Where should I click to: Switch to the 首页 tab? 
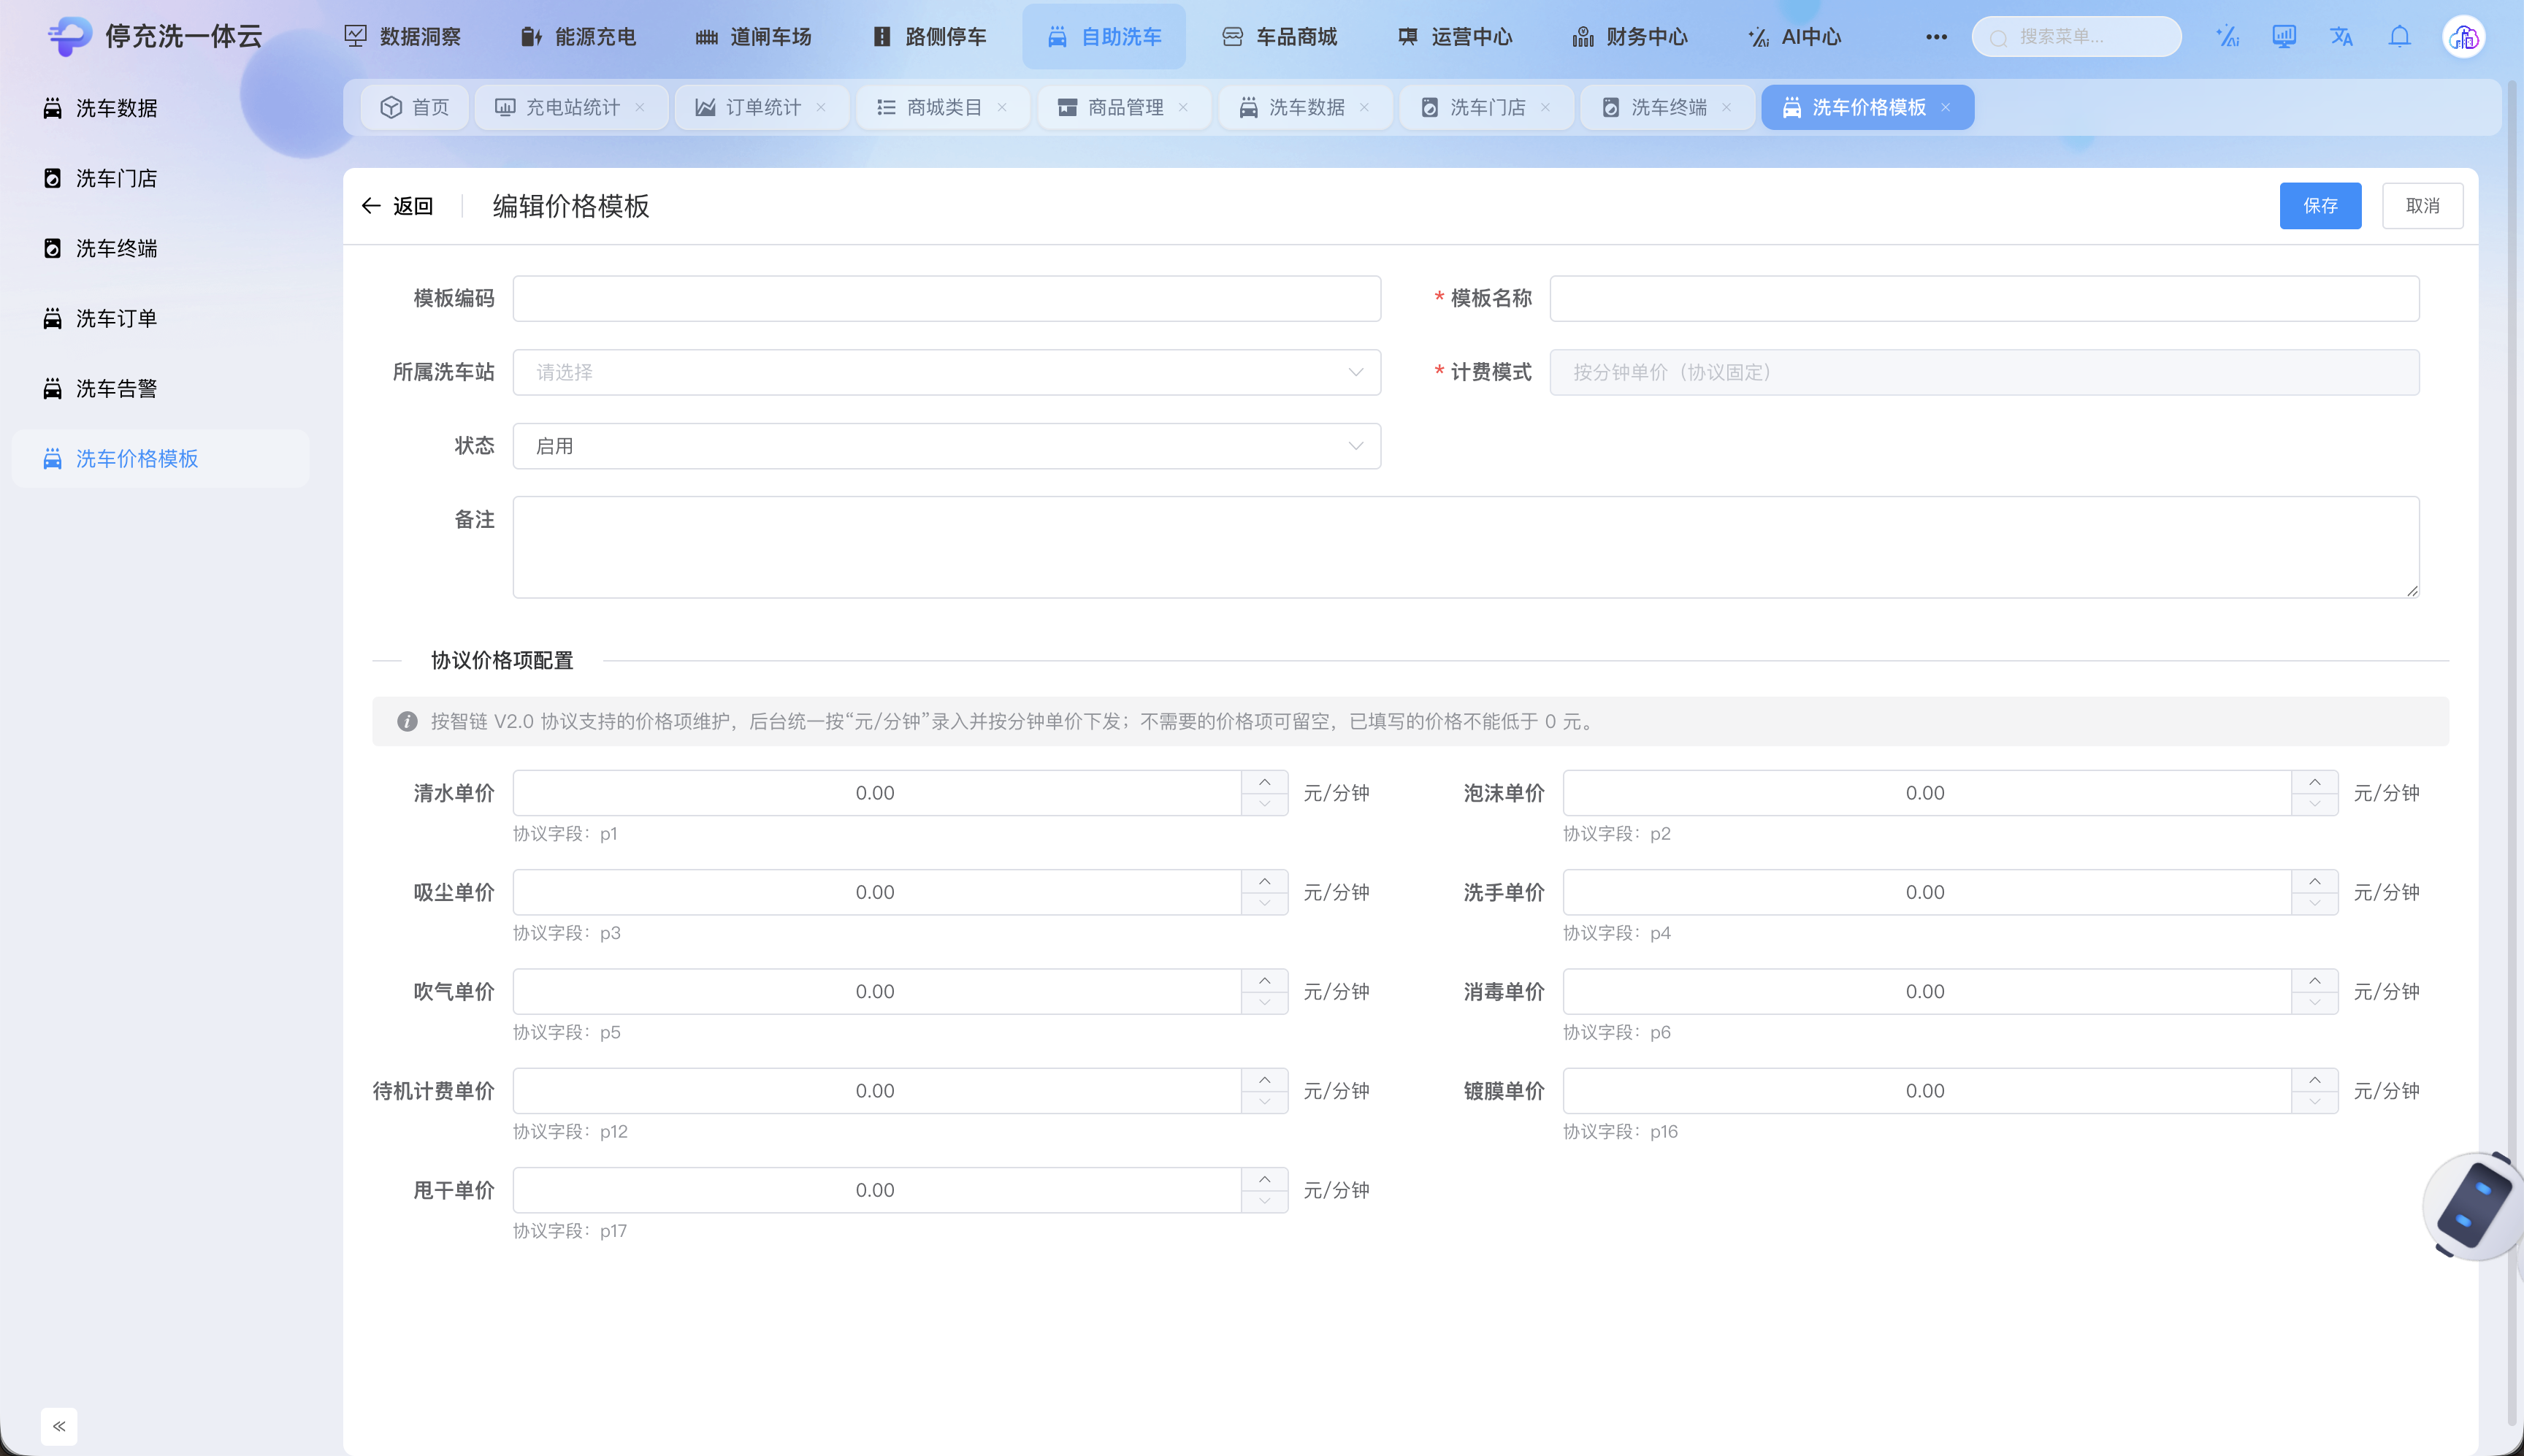[x=415, y=107]
